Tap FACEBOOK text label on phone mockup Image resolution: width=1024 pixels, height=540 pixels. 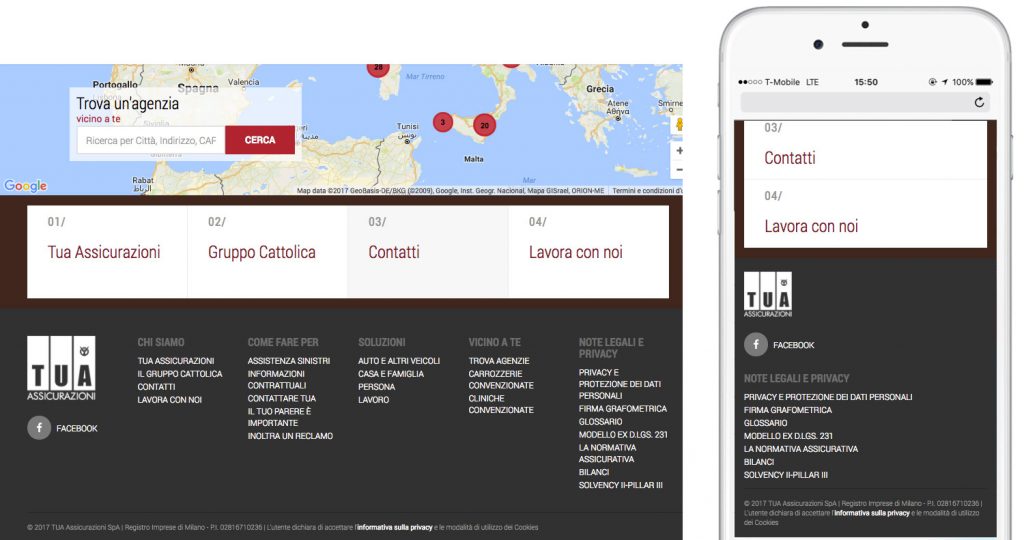coord(793,345)
